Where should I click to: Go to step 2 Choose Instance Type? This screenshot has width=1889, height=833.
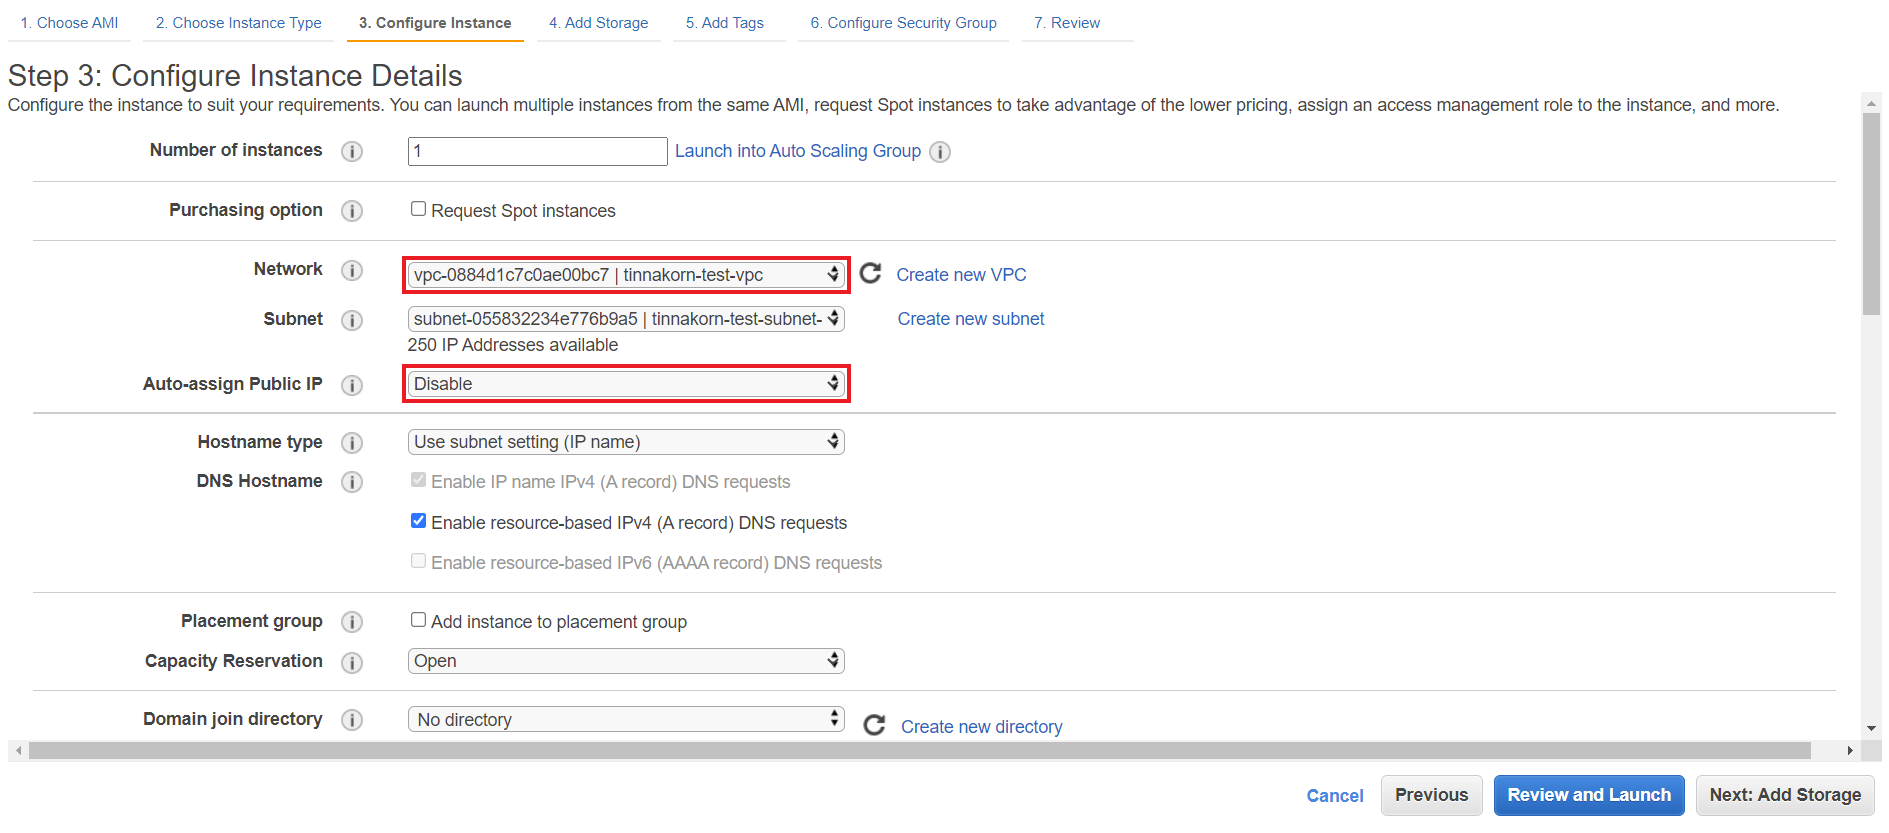coord(239,23)
